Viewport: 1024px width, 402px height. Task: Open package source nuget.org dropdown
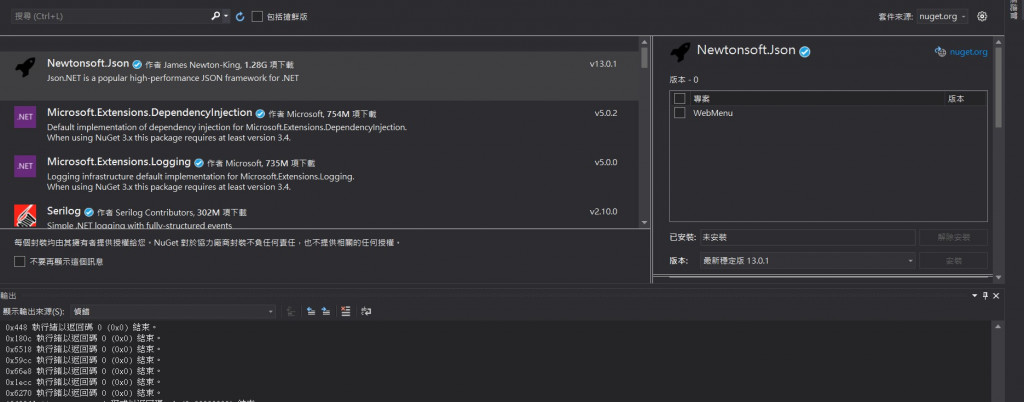click(x=942, y=16)
